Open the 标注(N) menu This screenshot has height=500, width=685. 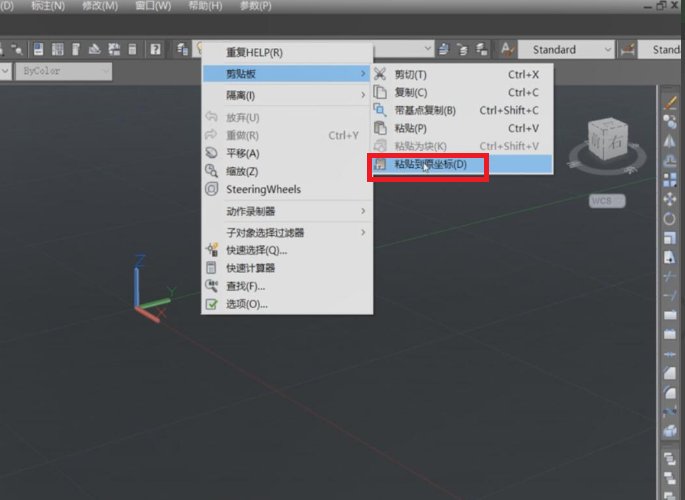[x=48, y=6]
